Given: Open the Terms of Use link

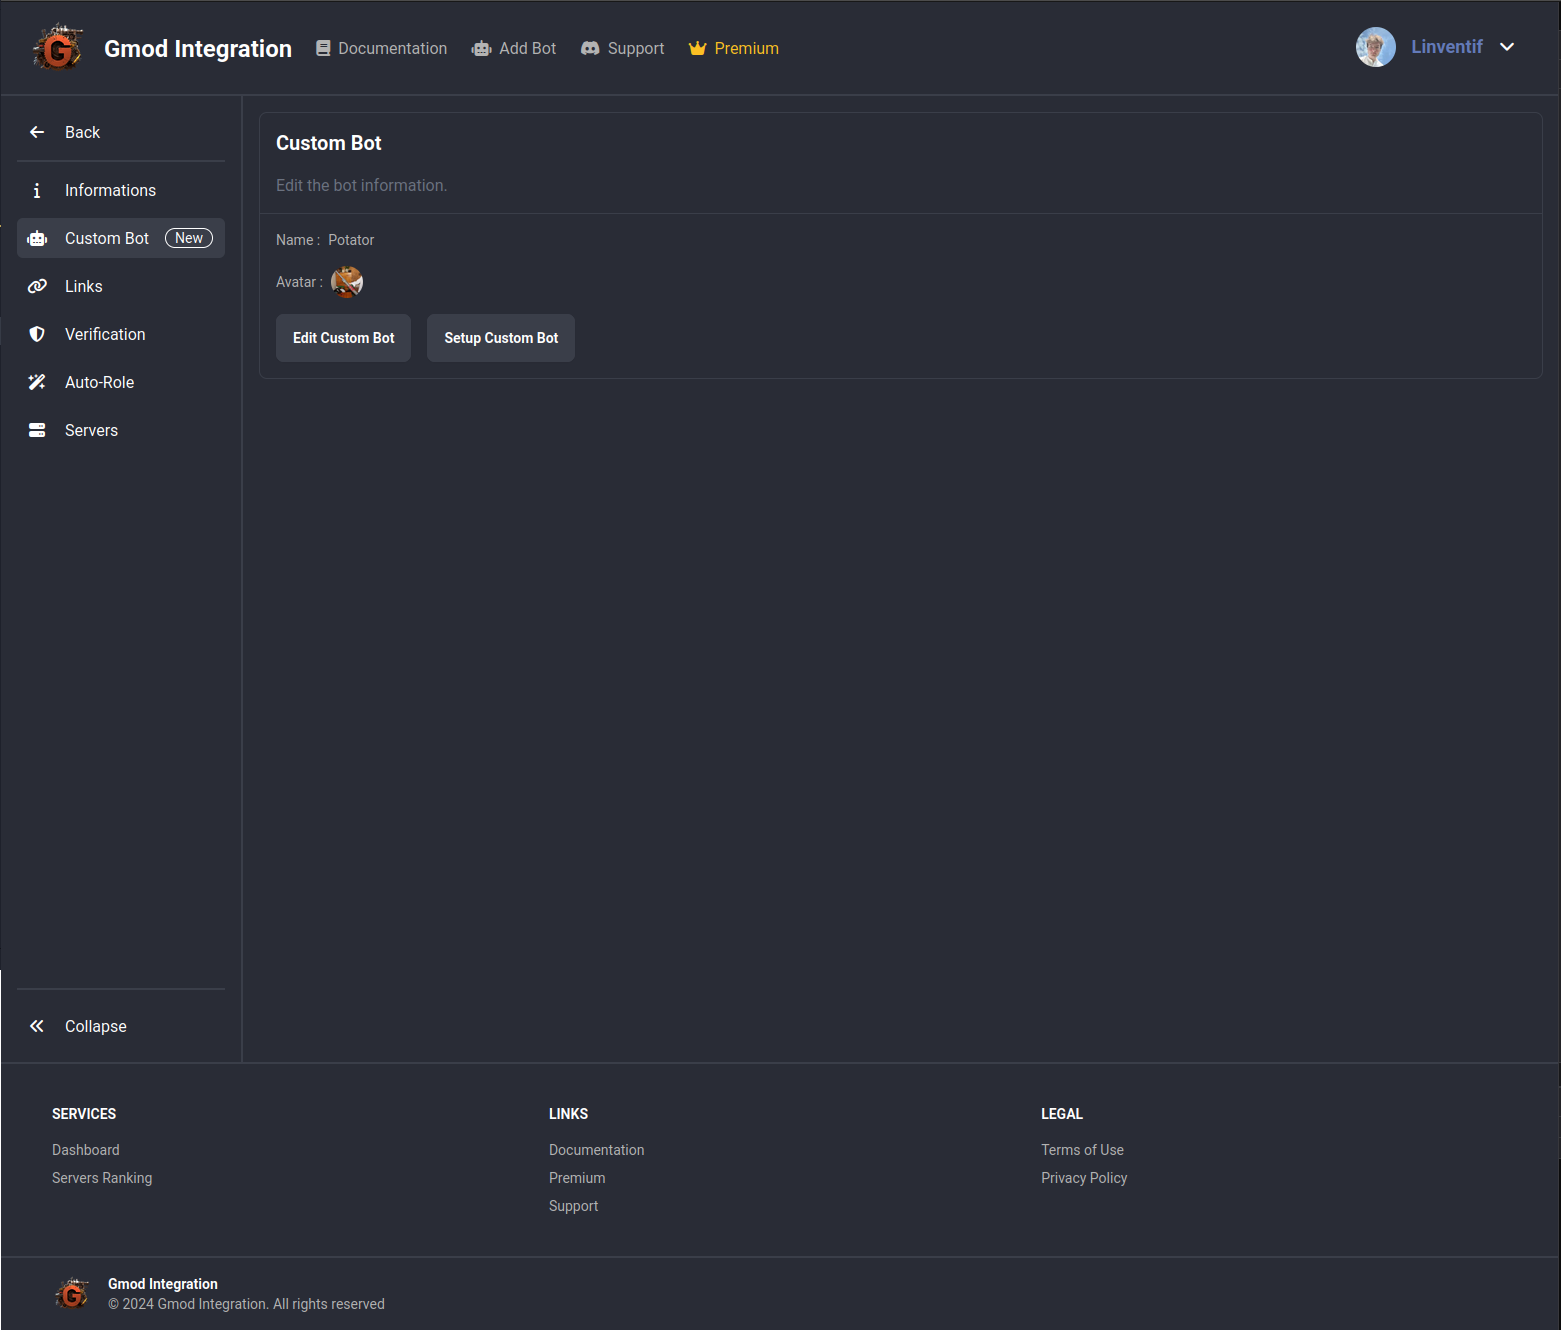Looking at the screenshot, I should (1082, 1150).
